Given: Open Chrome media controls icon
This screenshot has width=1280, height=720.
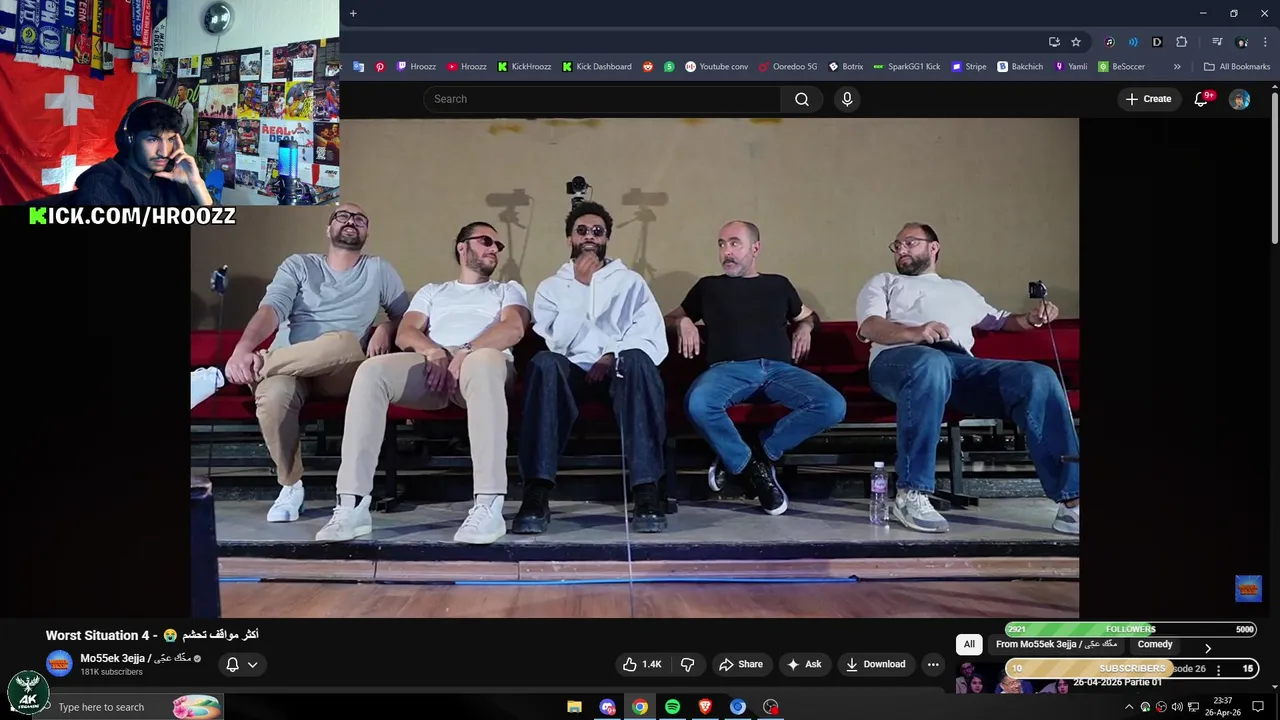Looking at the screenshot, I should (1217, 42).
